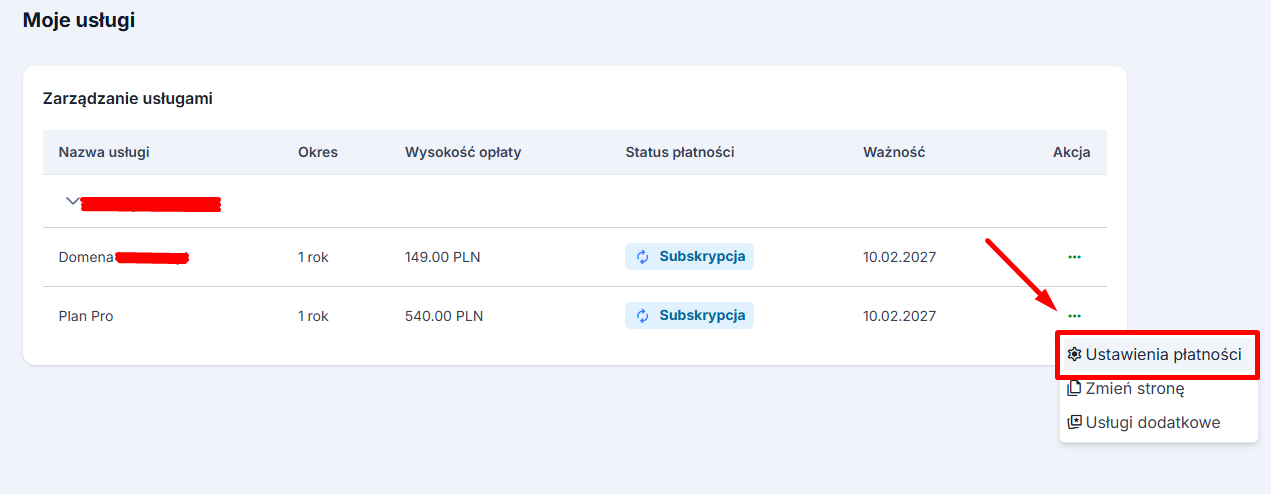This screenshot has height=494, width=1271.
Task: Click the pages icon beside Zmień stronę
Action: tap(1075, 388)
